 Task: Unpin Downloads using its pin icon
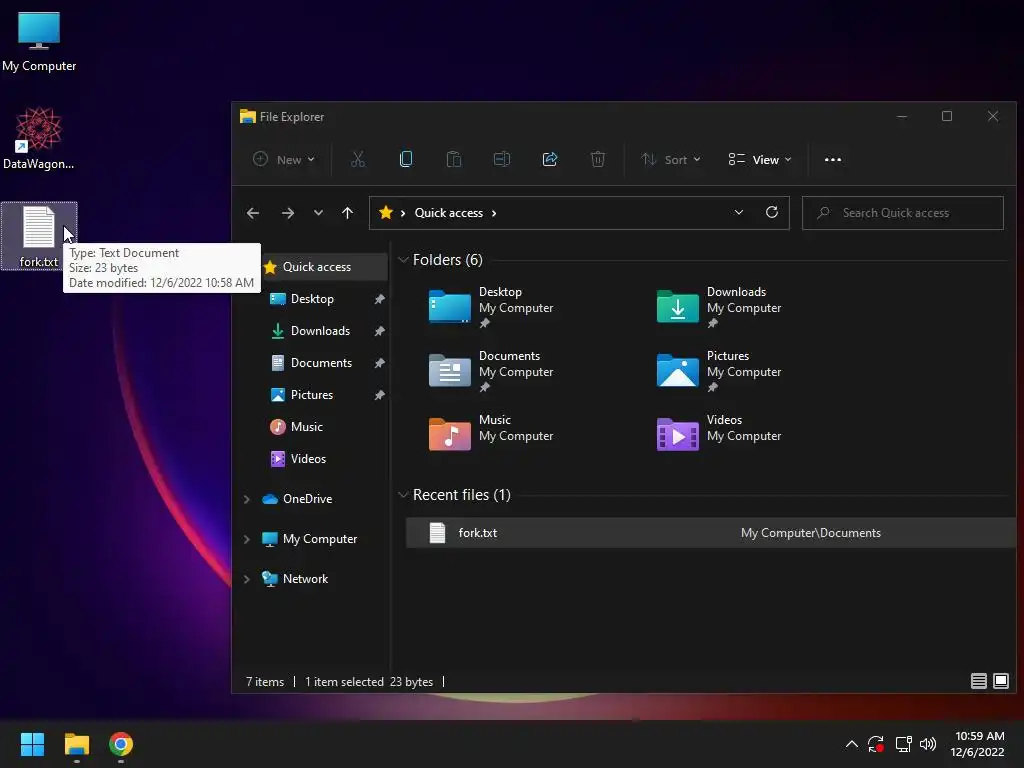(x=379, y=331)
